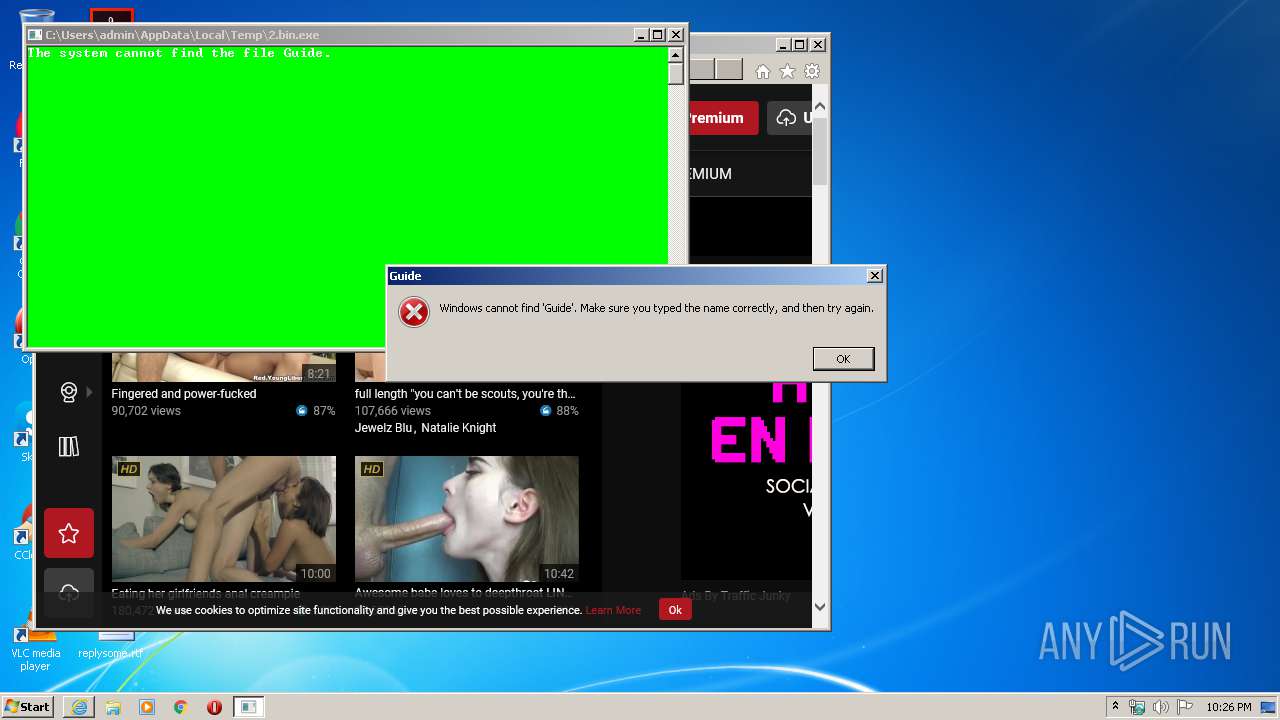Open the media player taskbar icon
The width and height of the screenshot is (1280, 720).
click(x=147, y=707)
